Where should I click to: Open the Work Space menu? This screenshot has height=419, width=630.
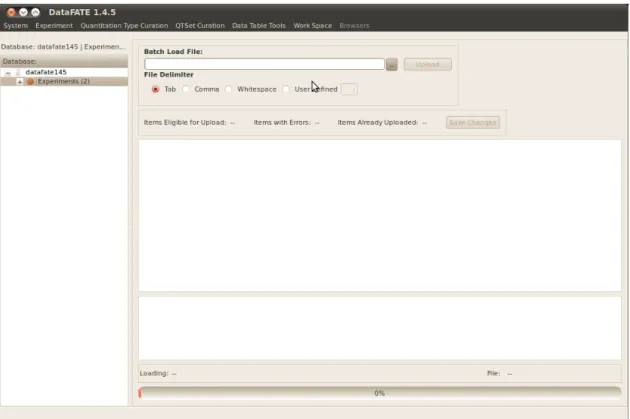pos(313,25)
